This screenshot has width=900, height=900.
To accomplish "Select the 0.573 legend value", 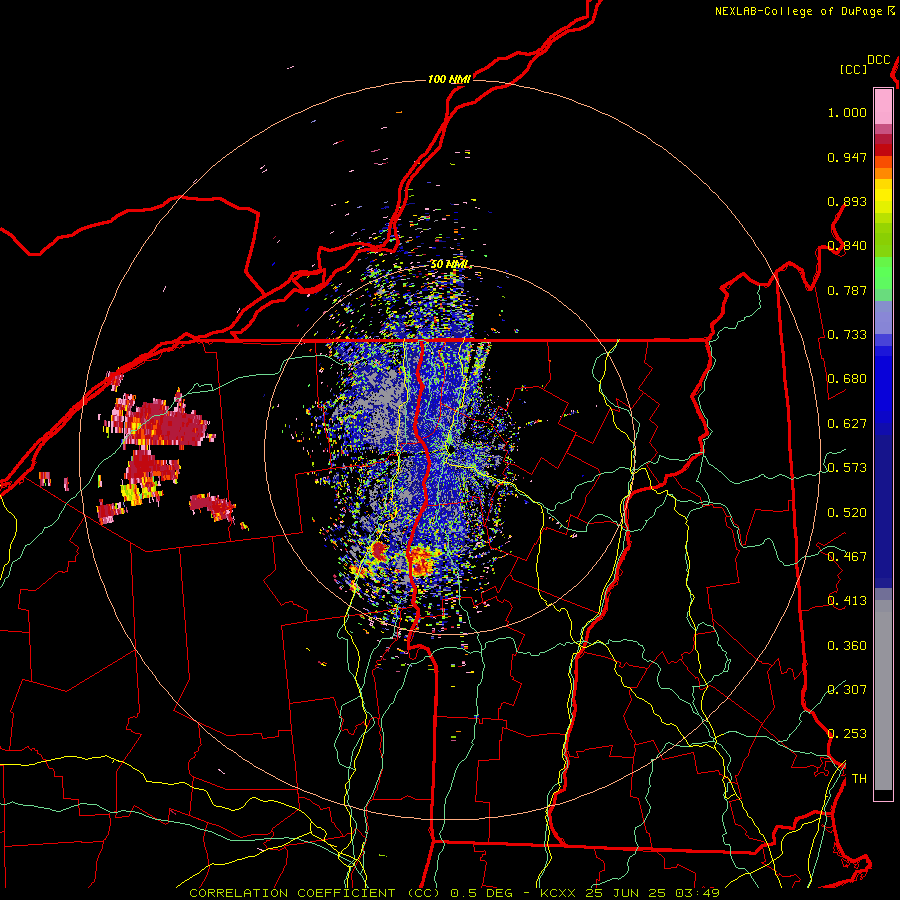I will tap(847, 468).
